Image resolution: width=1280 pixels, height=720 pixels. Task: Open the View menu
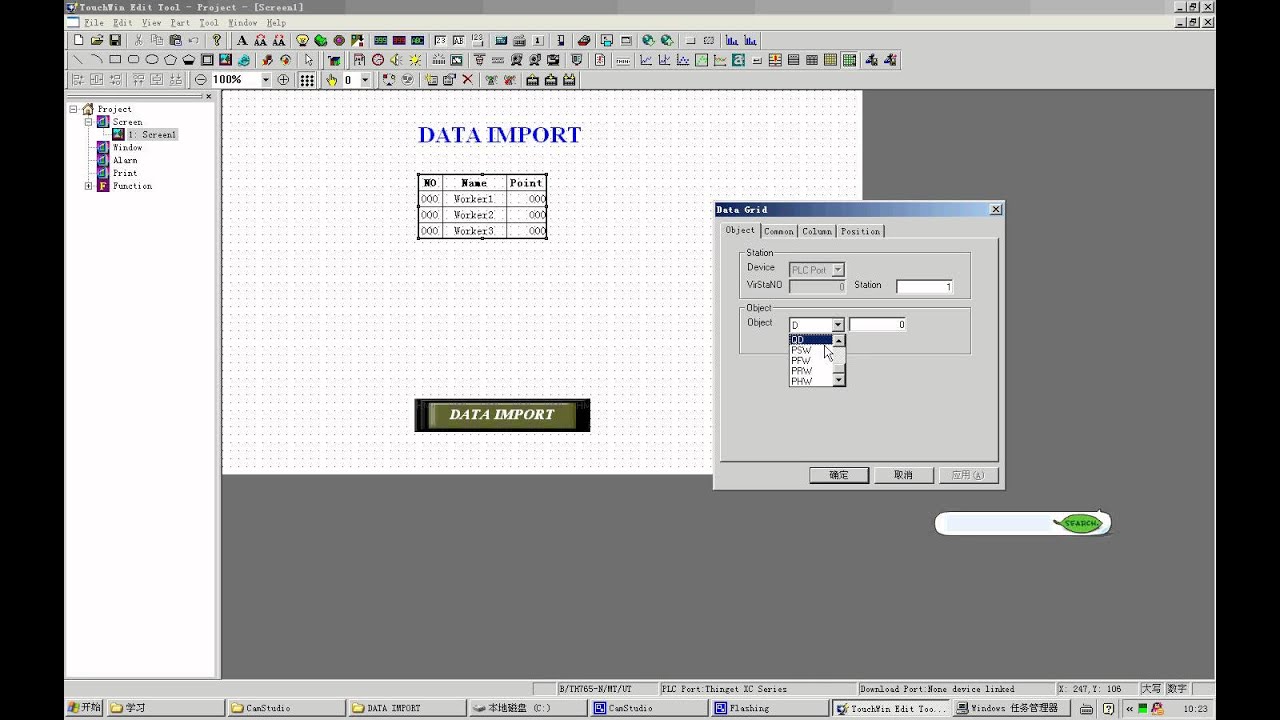pos(151,22)
